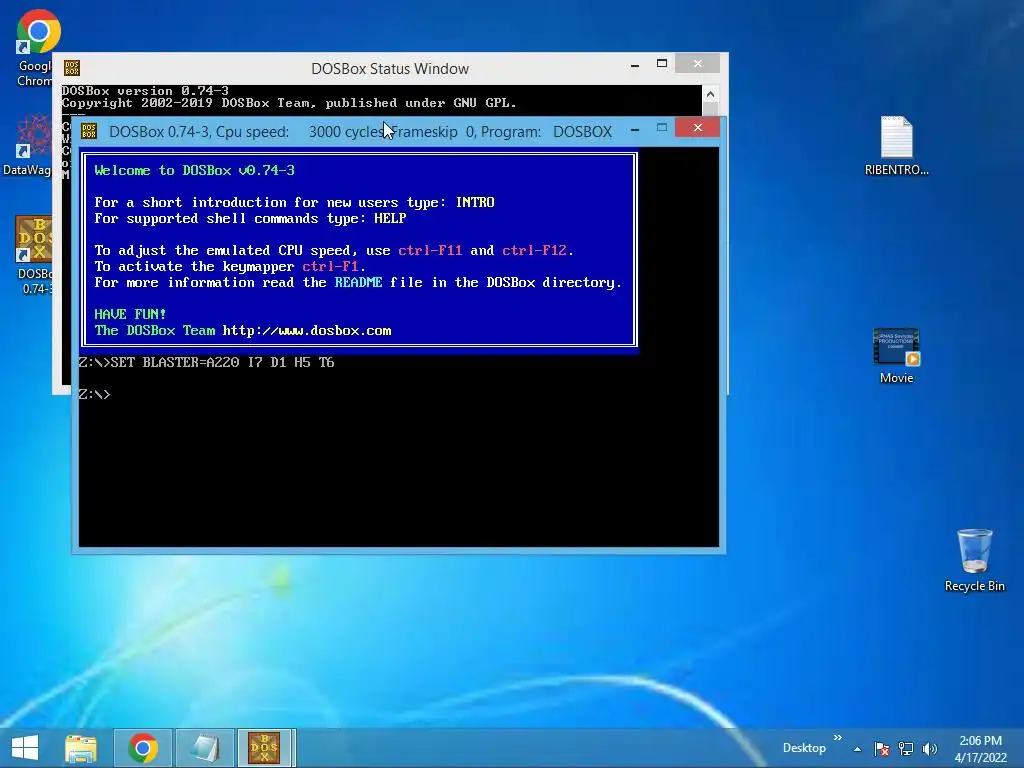
Task: Minimize the main DOSBox window
Action: click(635, 131)
